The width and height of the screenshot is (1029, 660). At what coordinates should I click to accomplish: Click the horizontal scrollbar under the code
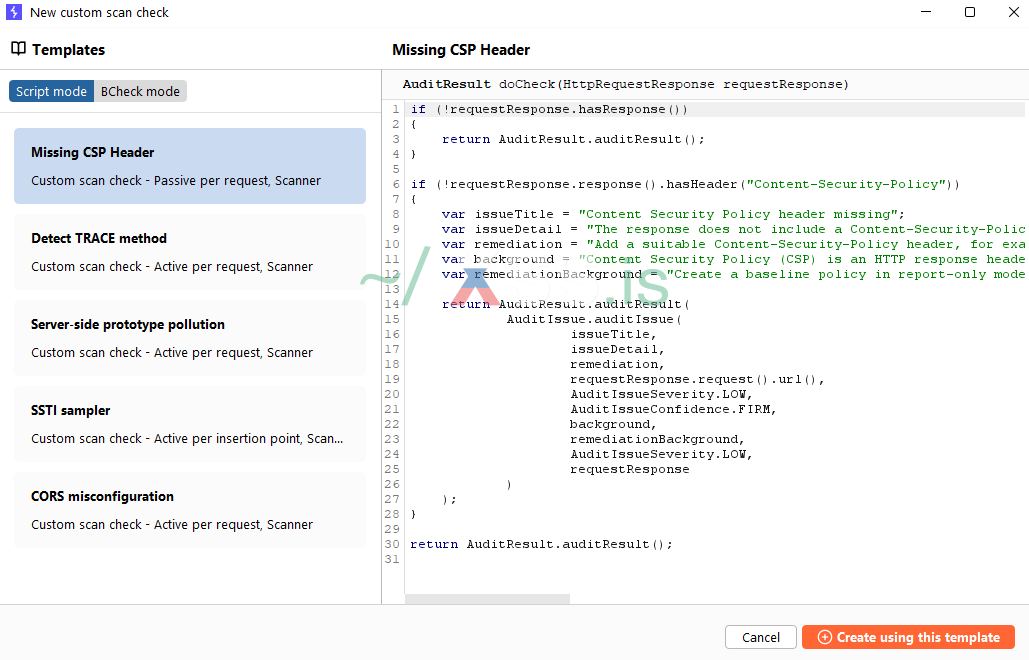(x=488, y=599)
